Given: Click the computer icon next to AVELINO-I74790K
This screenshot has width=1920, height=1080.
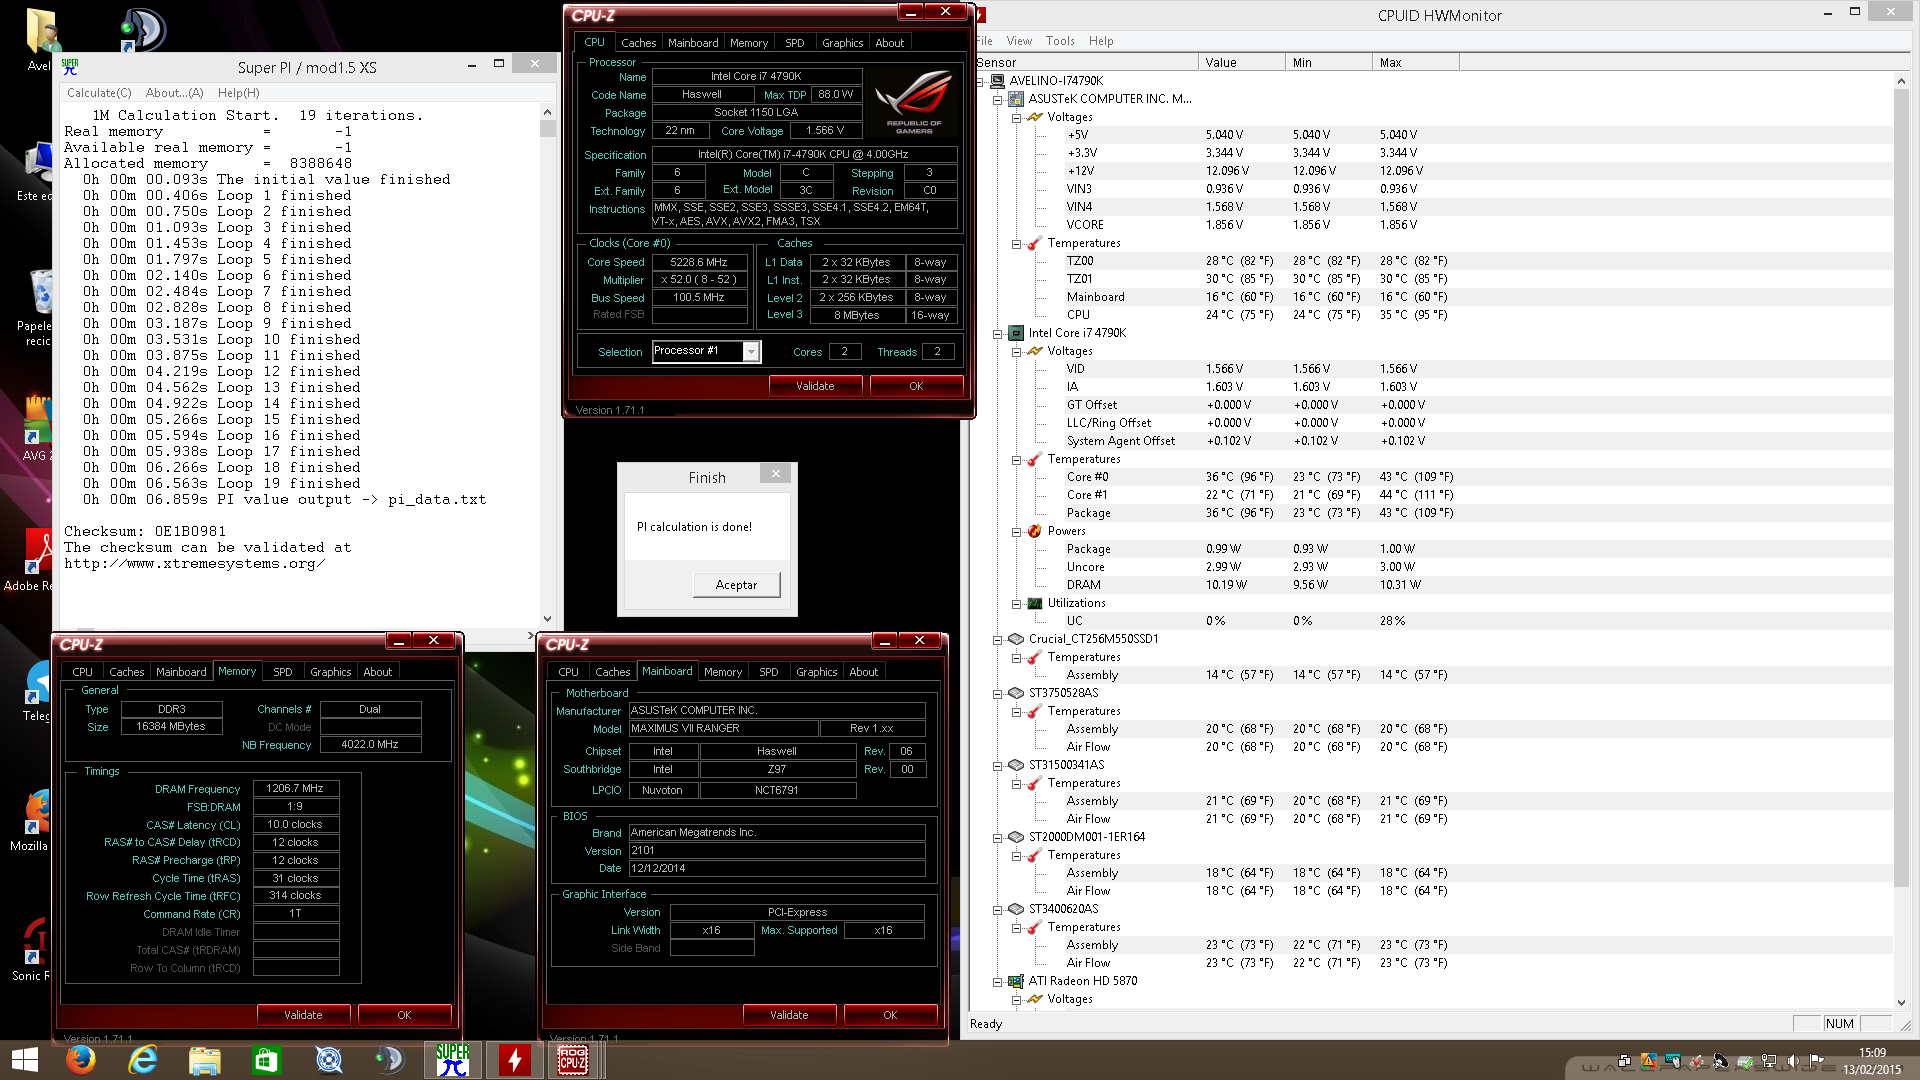Looking at the screenshot, I should pos(997,81).
